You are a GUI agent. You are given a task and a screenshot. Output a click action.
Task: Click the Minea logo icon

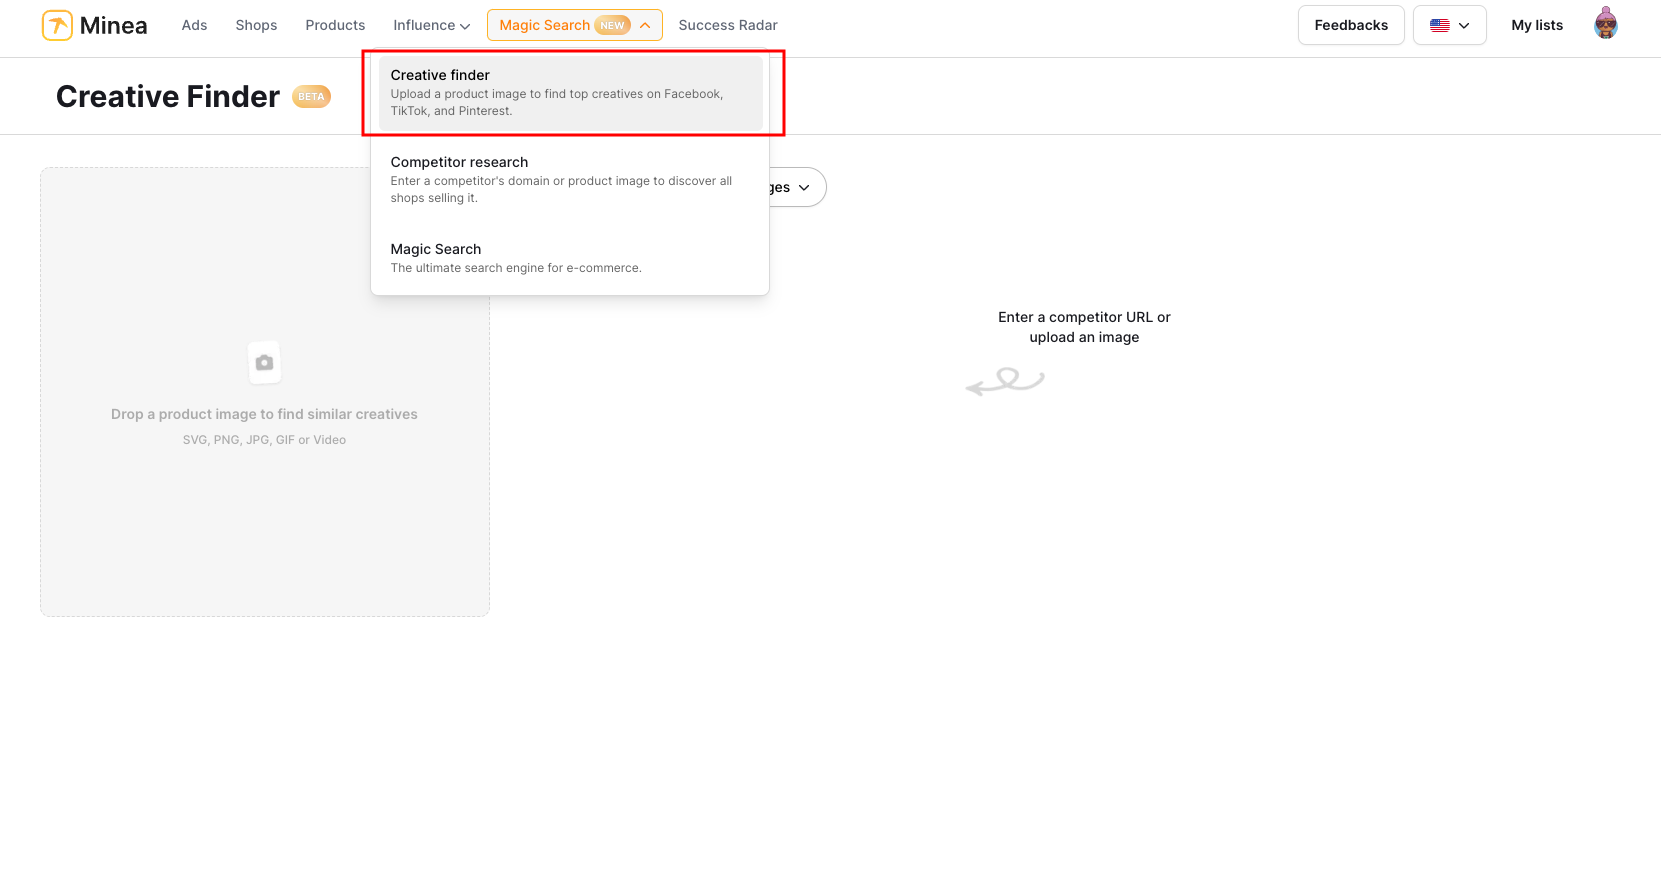tap(57, 25)
